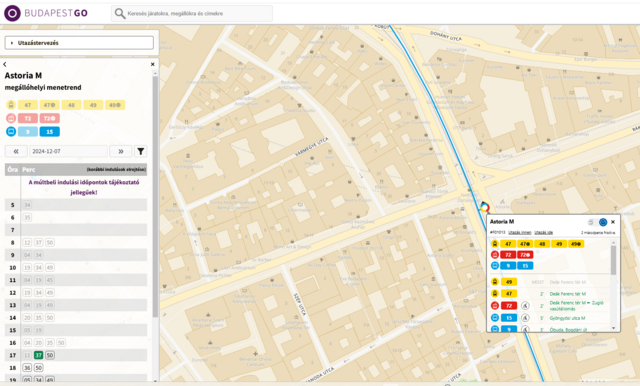Click the BudapestGO logo

click(46, 13)
